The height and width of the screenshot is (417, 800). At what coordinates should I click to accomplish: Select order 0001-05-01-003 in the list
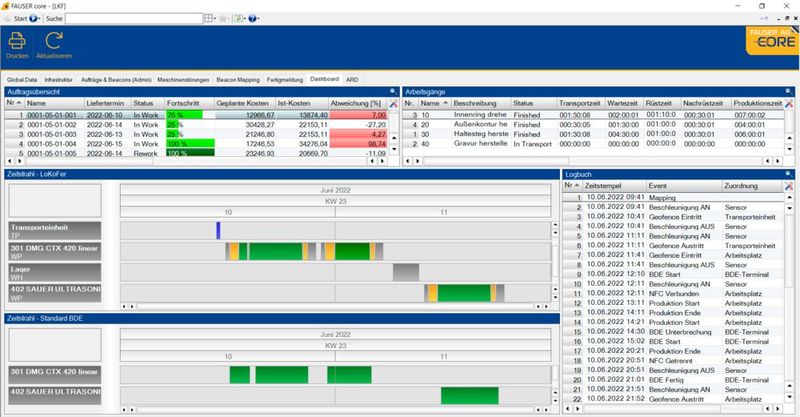click(52, 134)
